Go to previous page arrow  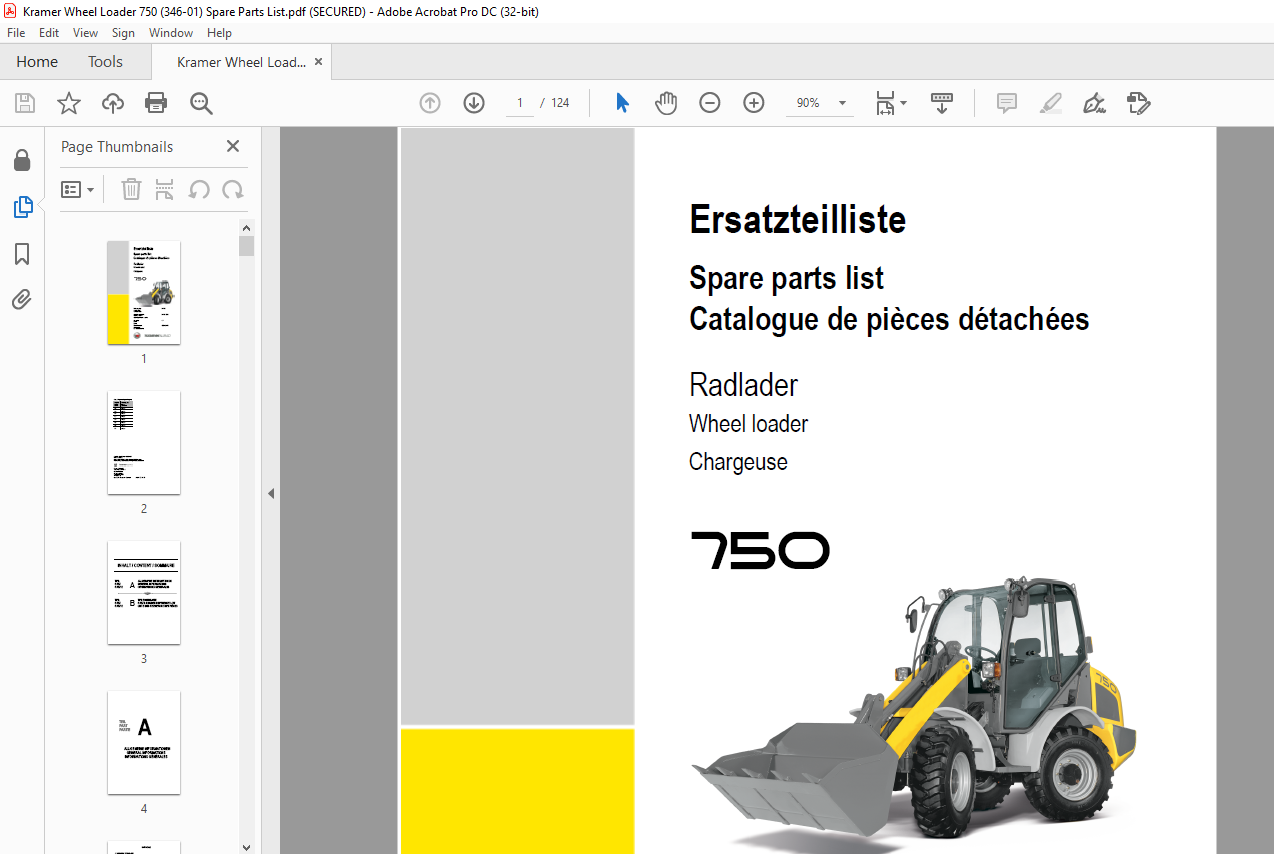coord(430,103)
